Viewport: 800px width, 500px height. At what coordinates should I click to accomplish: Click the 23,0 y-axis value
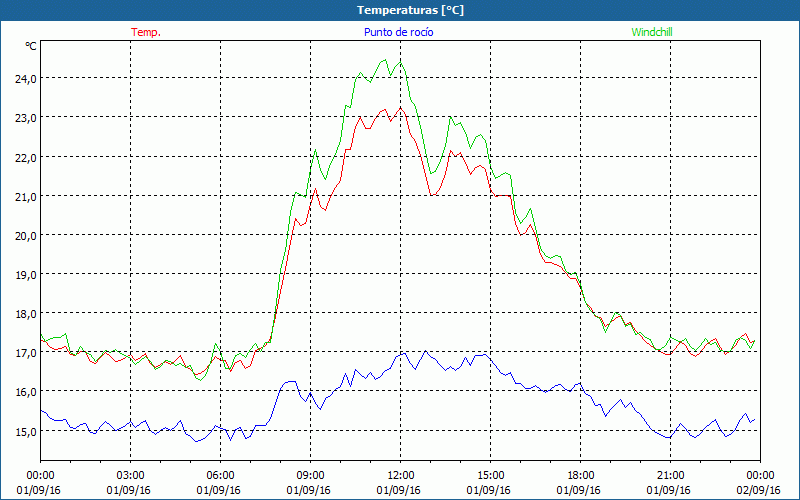[x=26, y=118]
